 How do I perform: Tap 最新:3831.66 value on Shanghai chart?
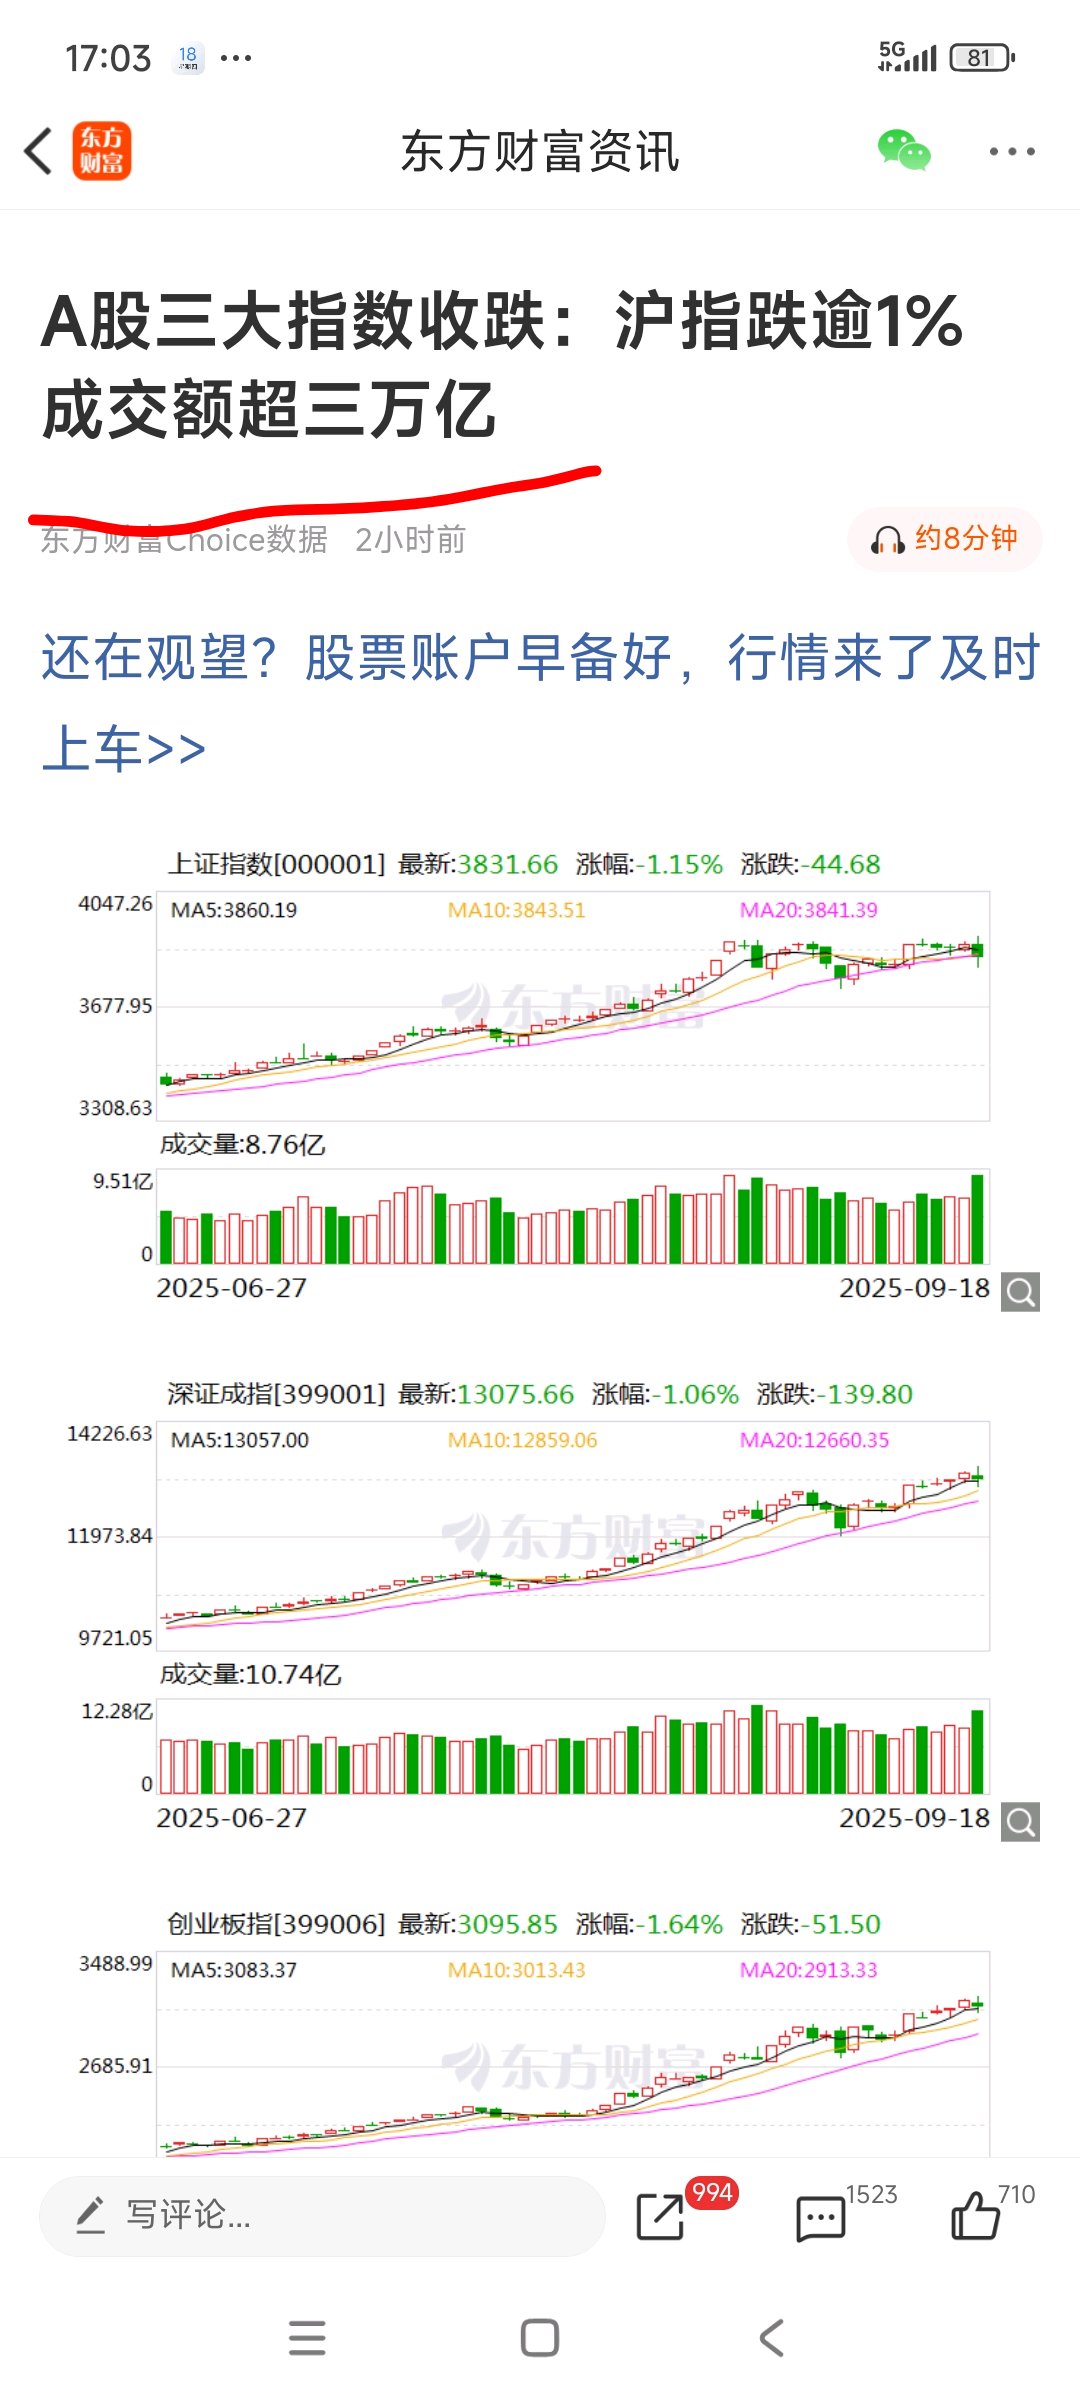coord(478,864)
